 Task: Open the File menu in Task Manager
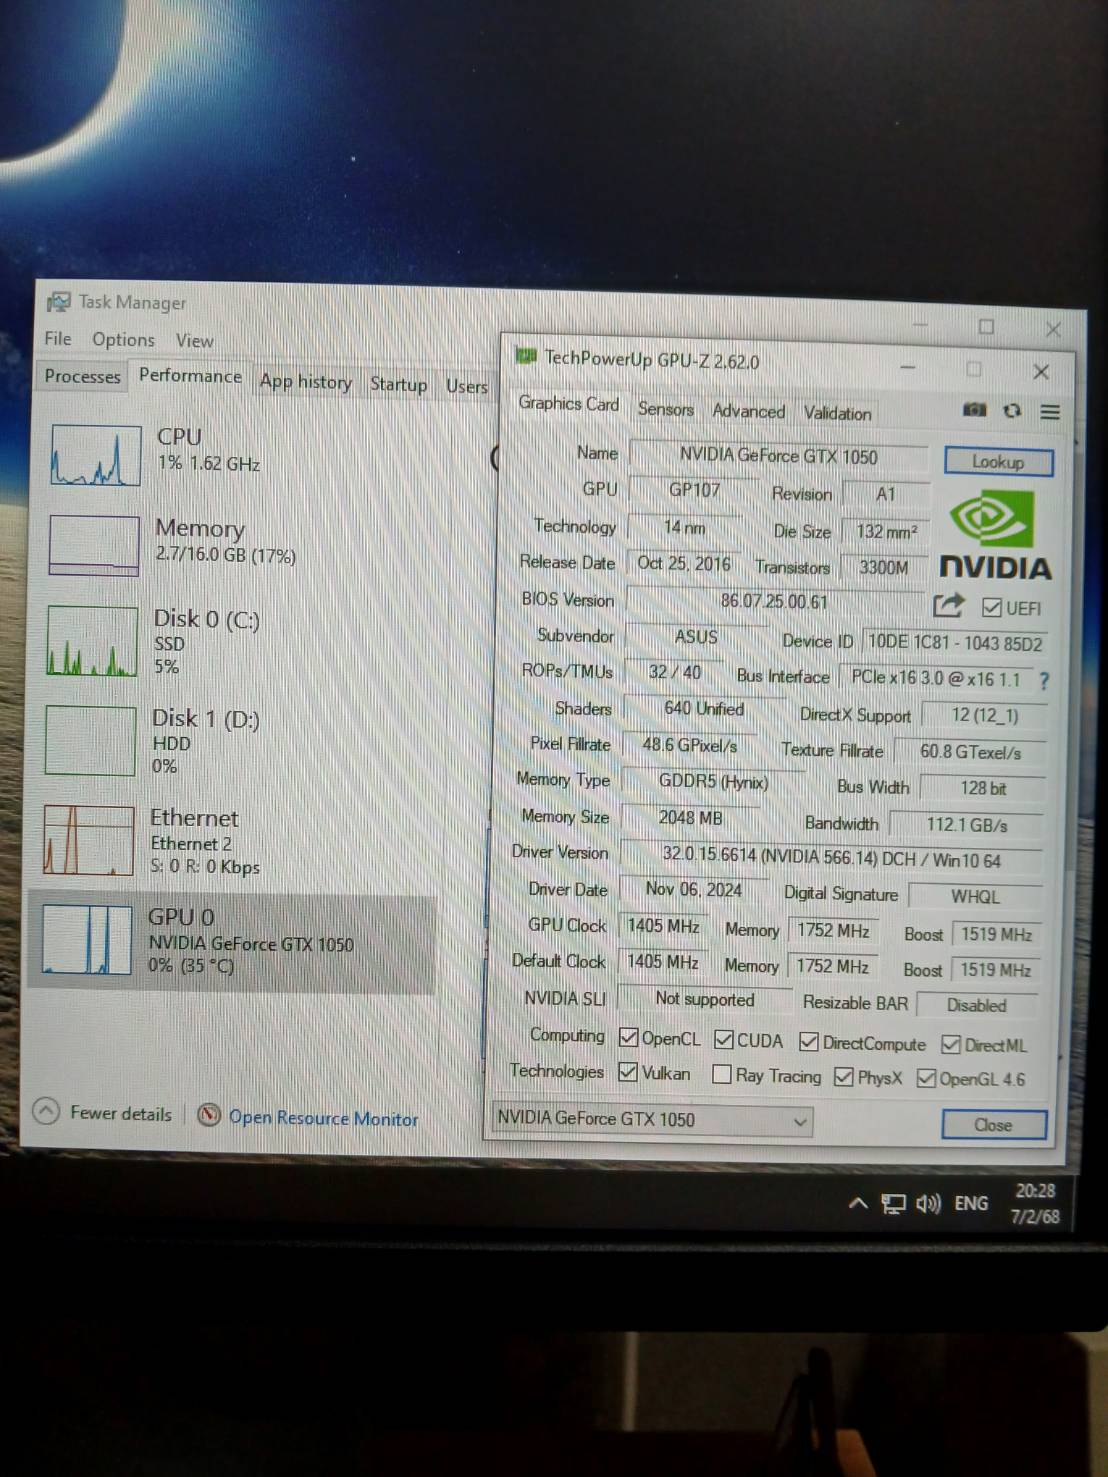(x=58, y=338)
